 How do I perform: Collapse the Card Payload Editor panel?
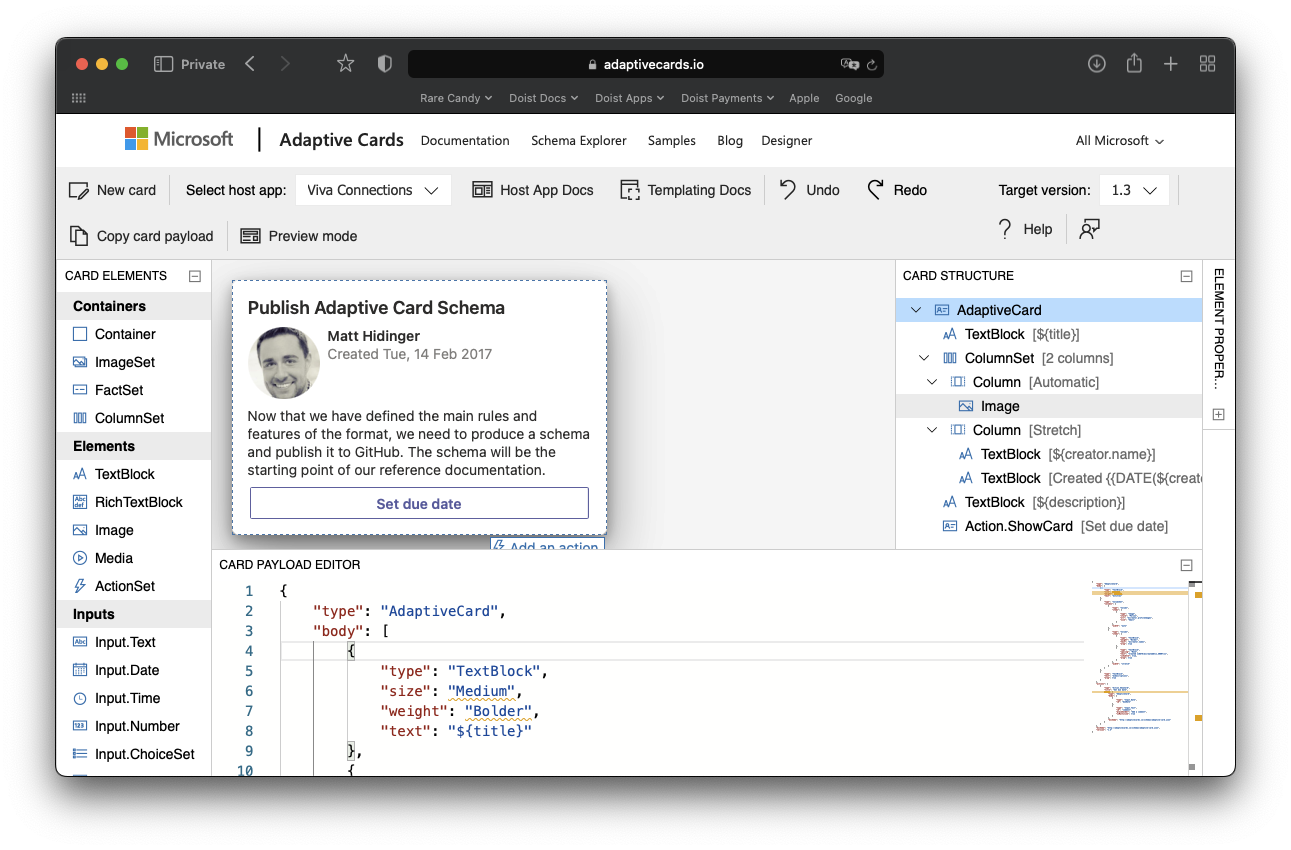tap(1185, 564)
